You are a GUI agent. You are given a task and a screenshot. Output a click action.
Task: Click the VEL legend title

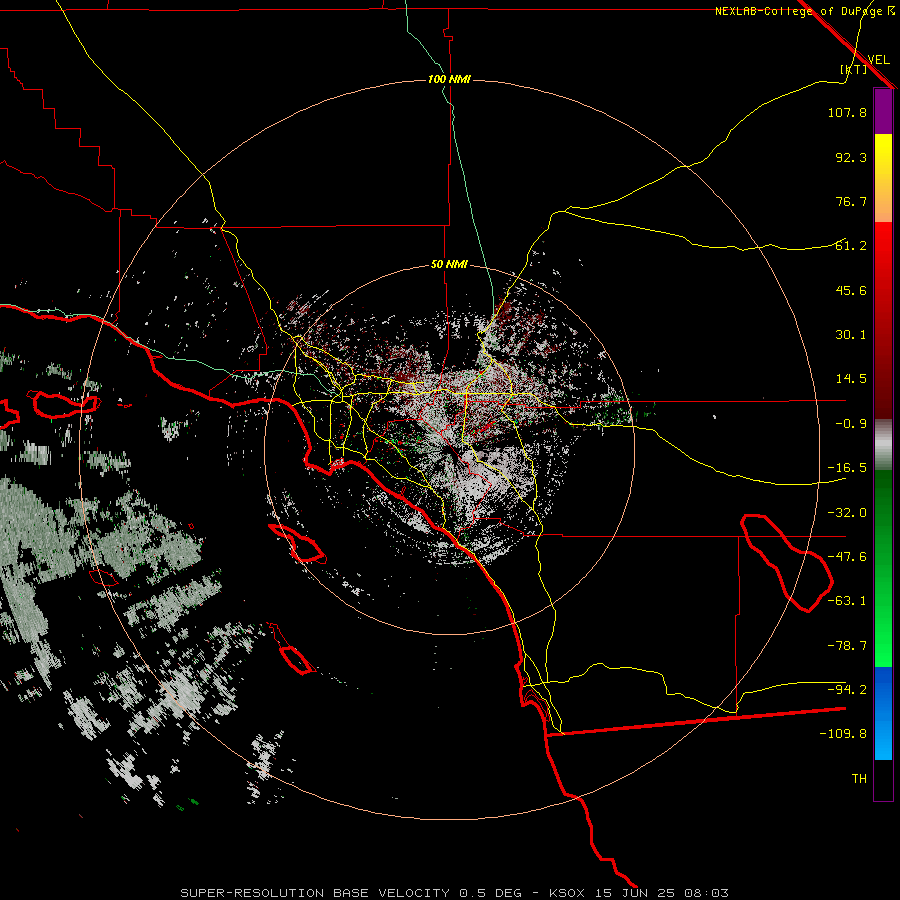click(x=878, y=59)
